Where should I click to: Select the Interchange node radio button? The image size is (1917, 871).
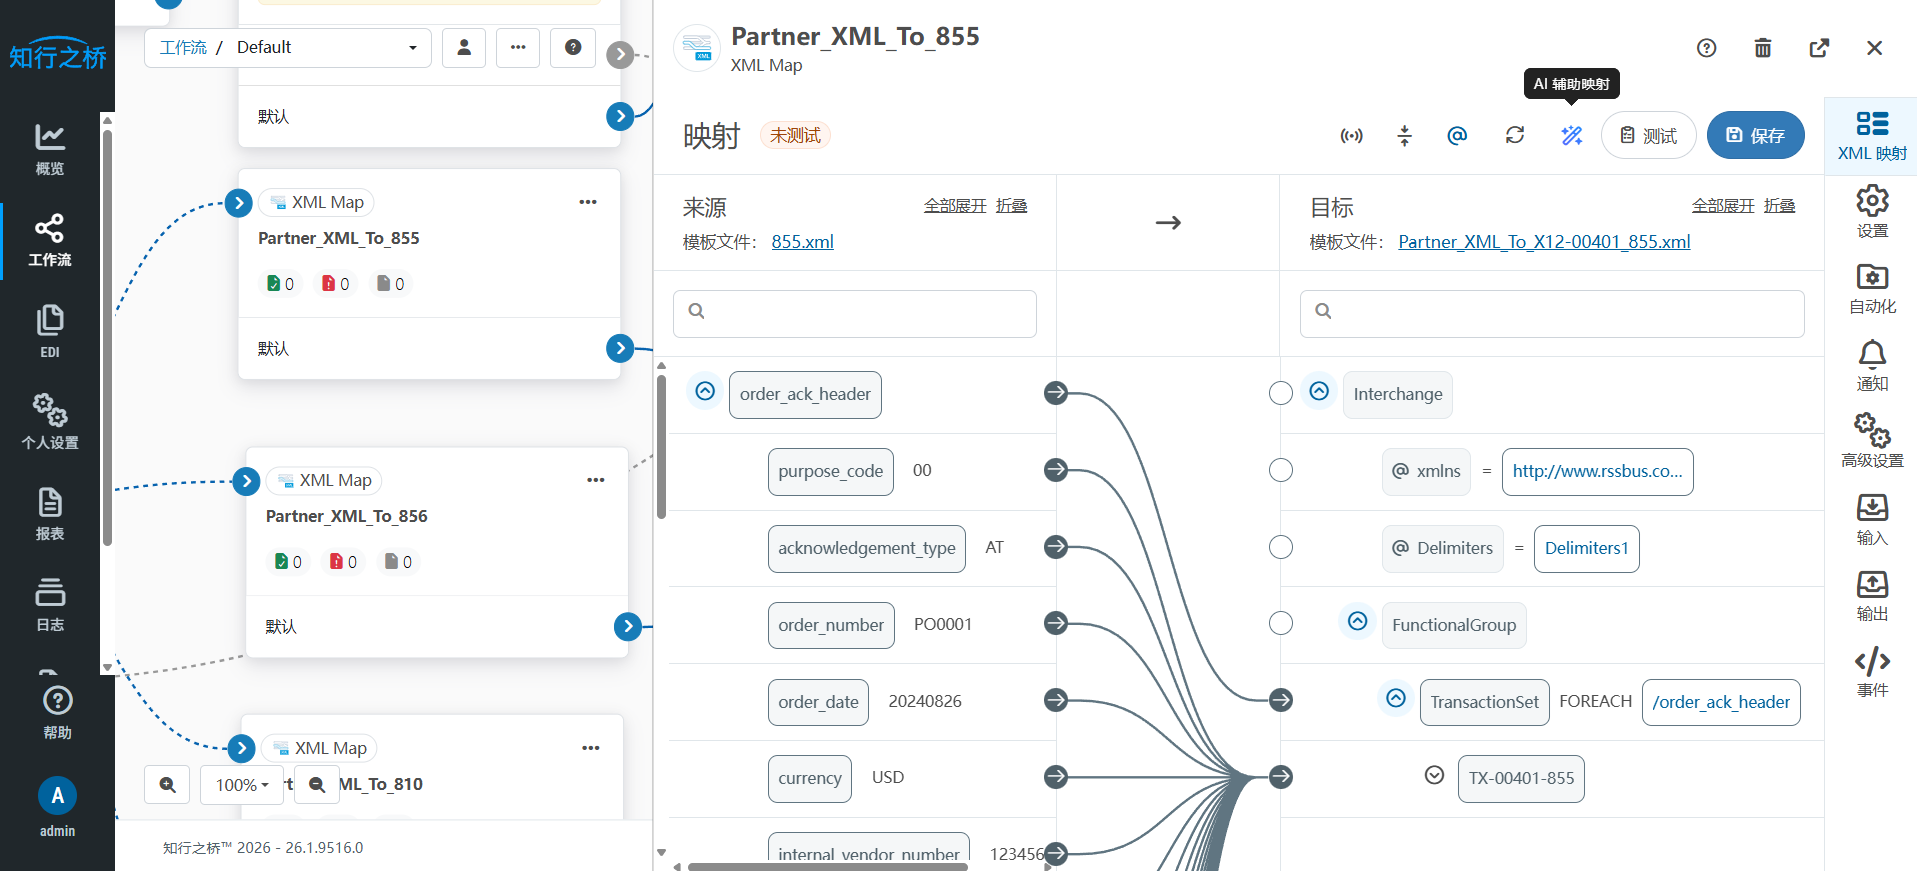click(1280, 394)
